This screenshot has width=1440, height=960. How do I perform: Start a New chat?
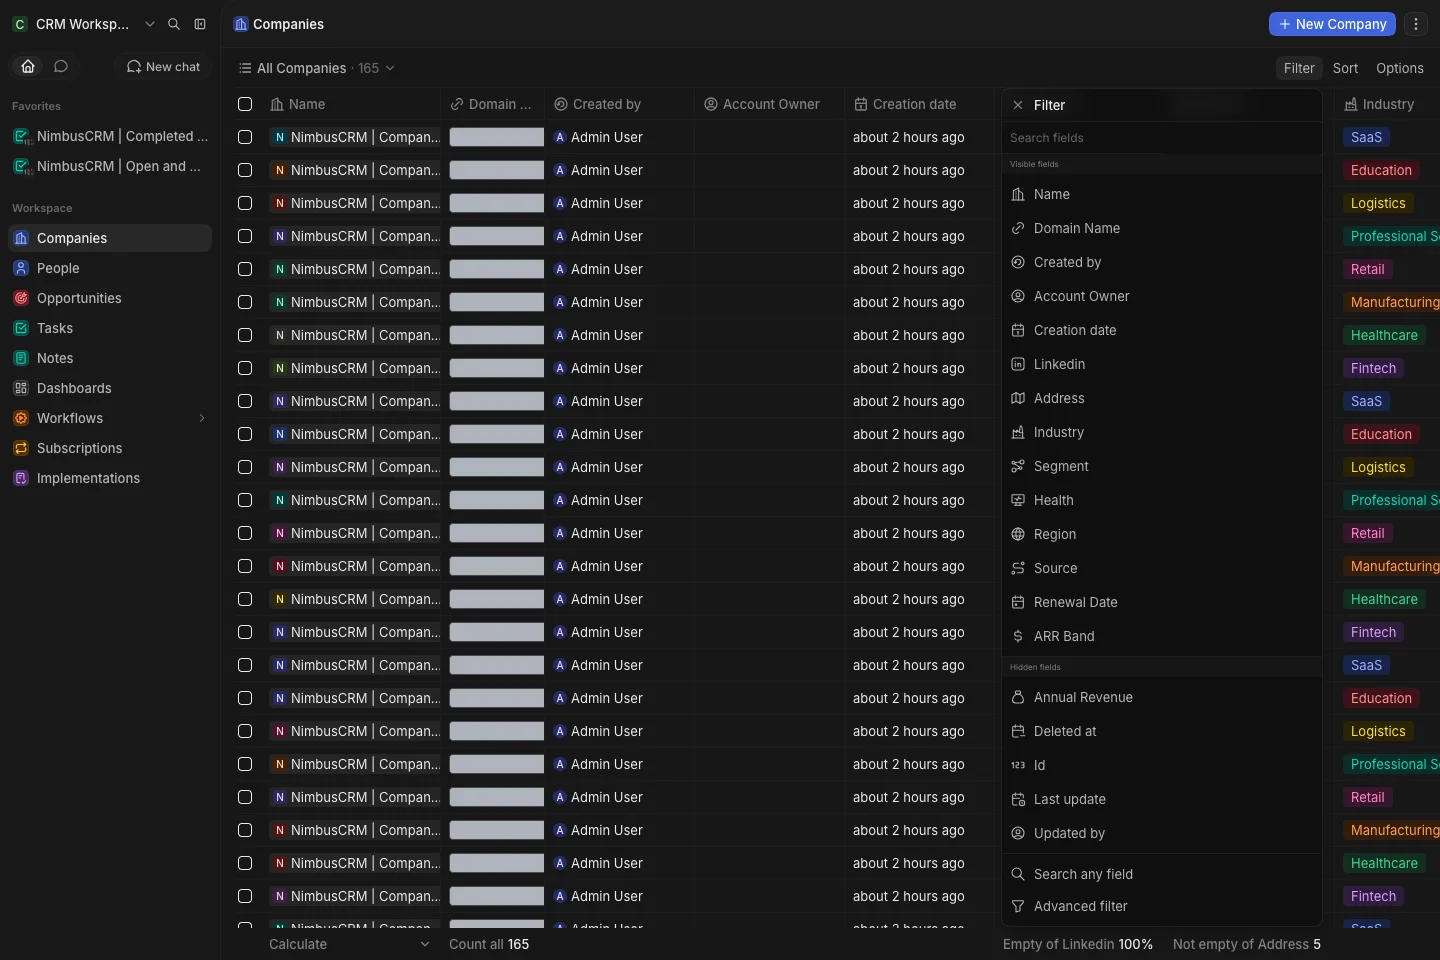coord(163,66)
